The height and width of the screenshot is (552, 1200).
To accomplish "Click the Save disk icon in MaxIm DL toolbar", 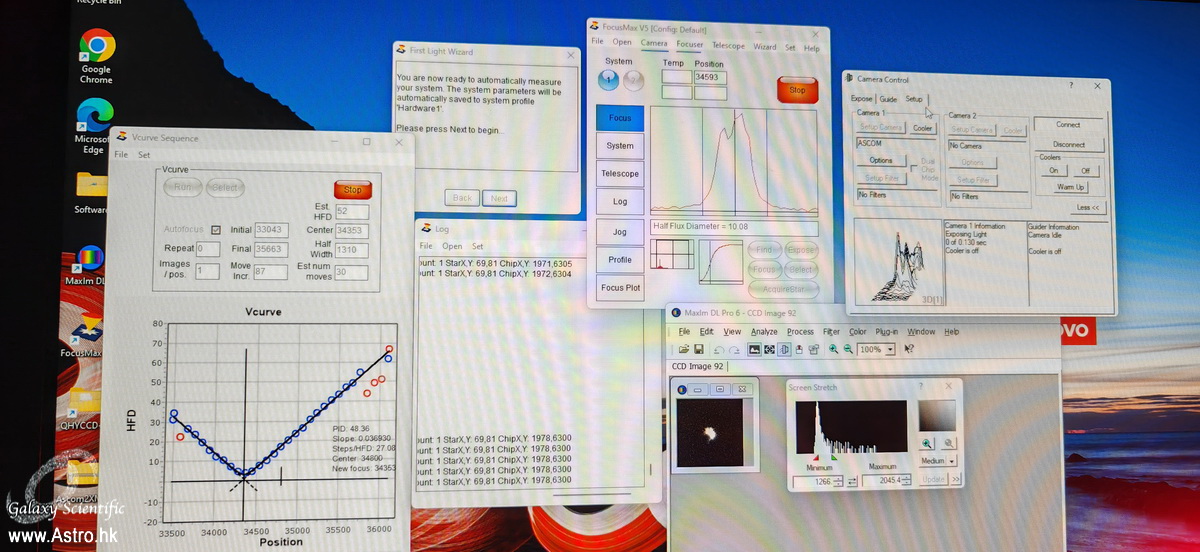I will tap(698, 349).
